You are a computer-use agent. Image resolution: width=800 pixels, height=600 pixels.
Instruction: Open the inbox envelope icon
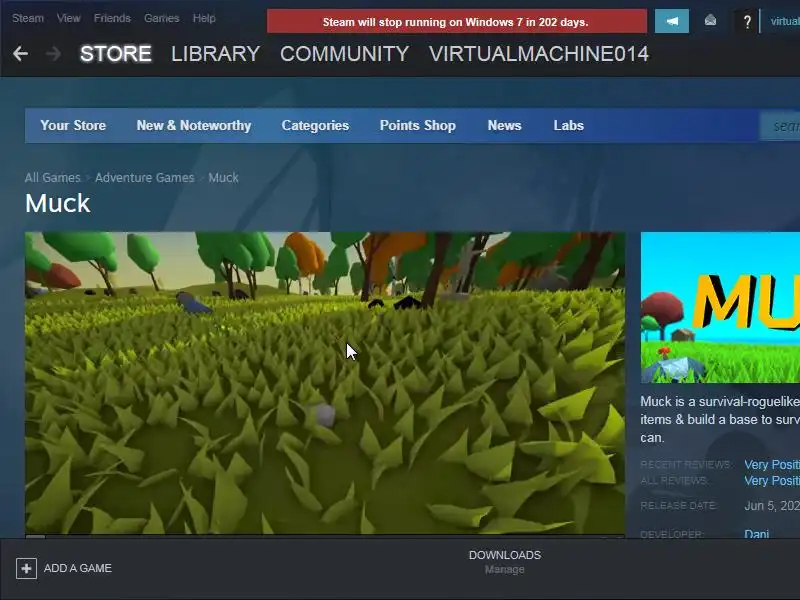point(710,21)
